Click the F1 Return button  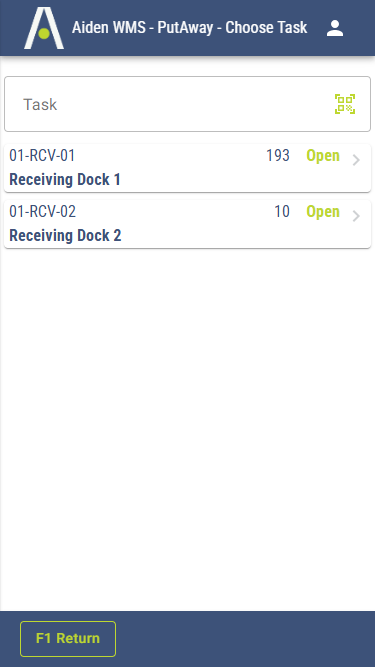68,638
